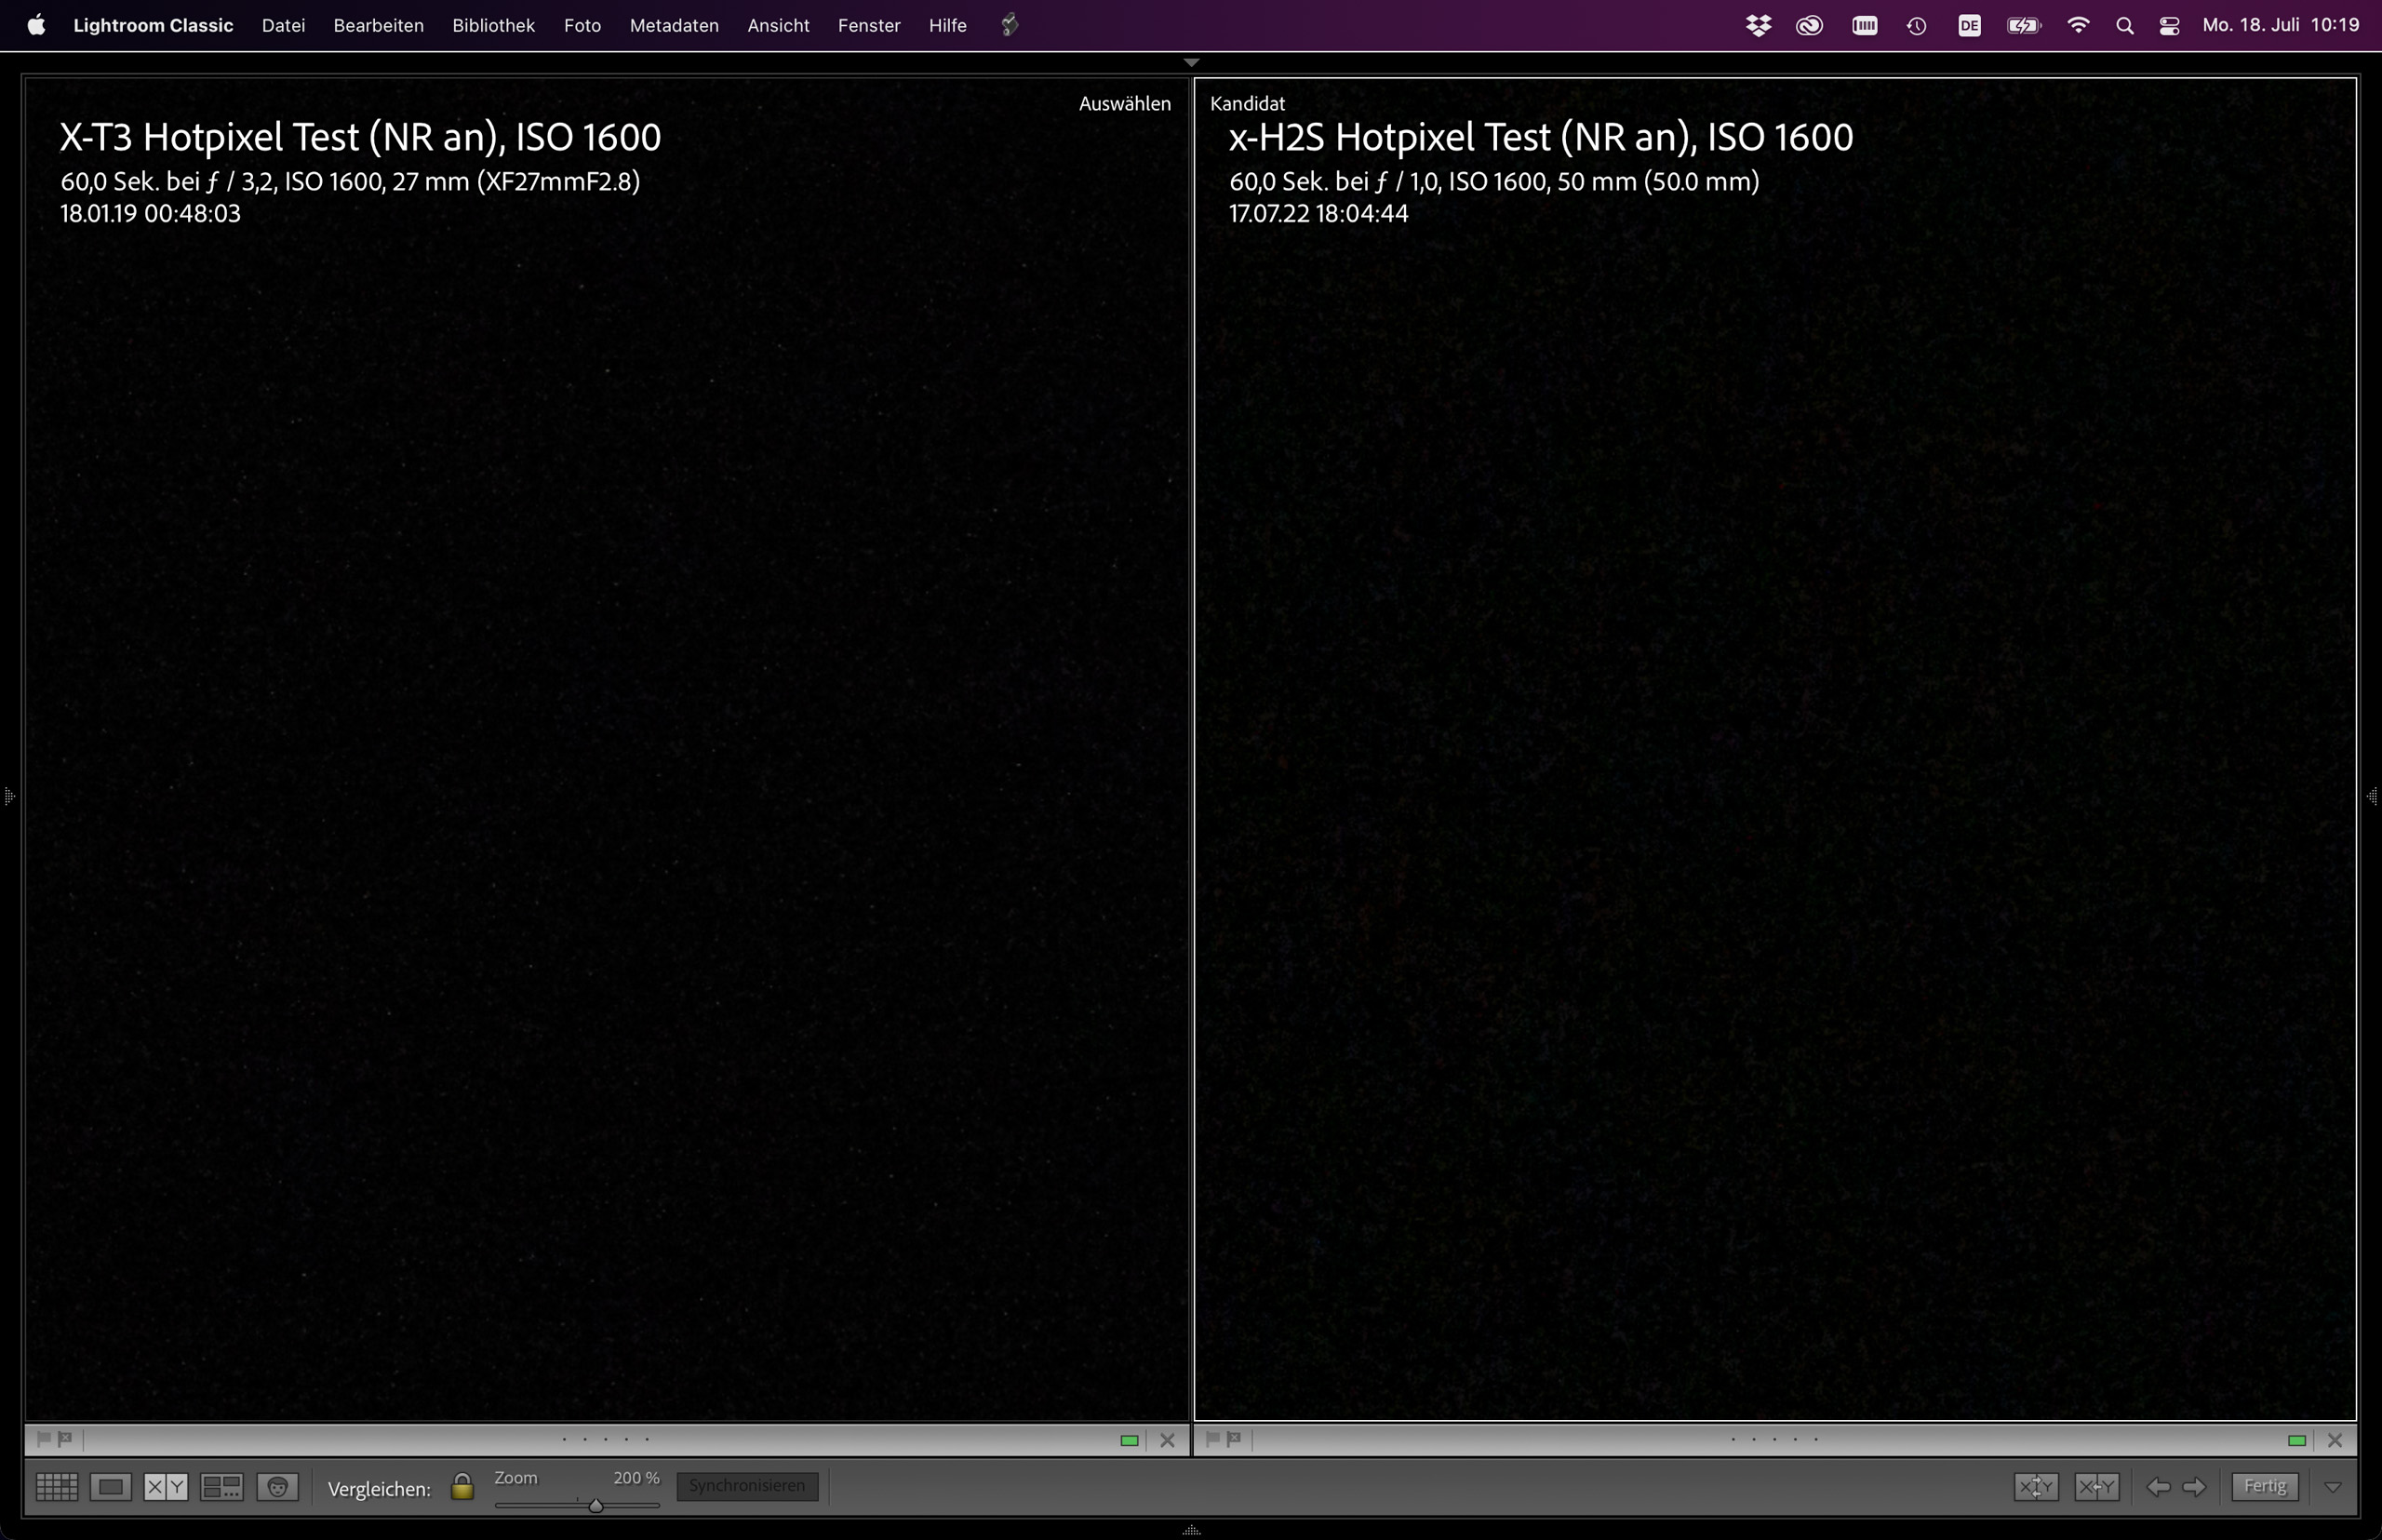Expand the left panel edge arrow

point(9,796)
